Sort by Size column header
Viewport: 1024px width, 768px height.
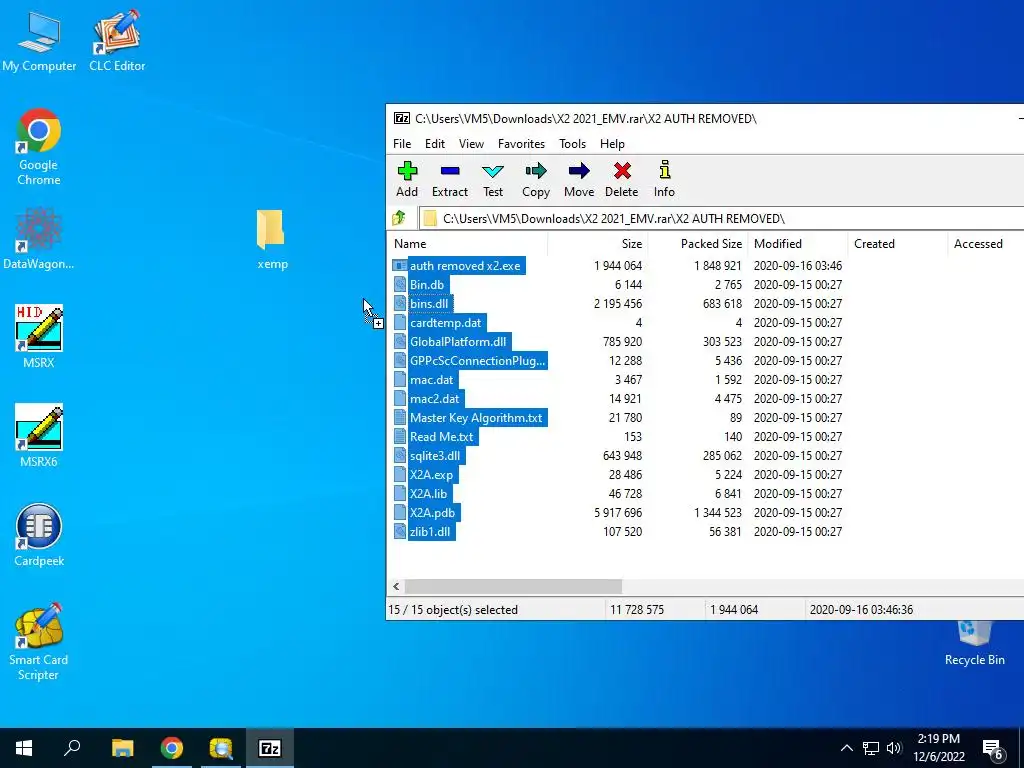(598, 244)
